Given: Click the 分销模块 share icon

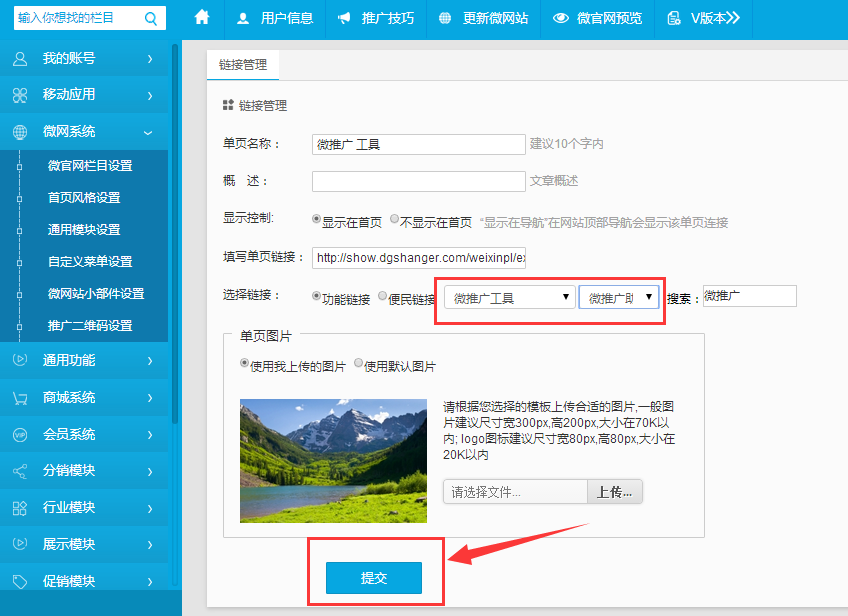Looking at the screenshot, I should [20, 471].
